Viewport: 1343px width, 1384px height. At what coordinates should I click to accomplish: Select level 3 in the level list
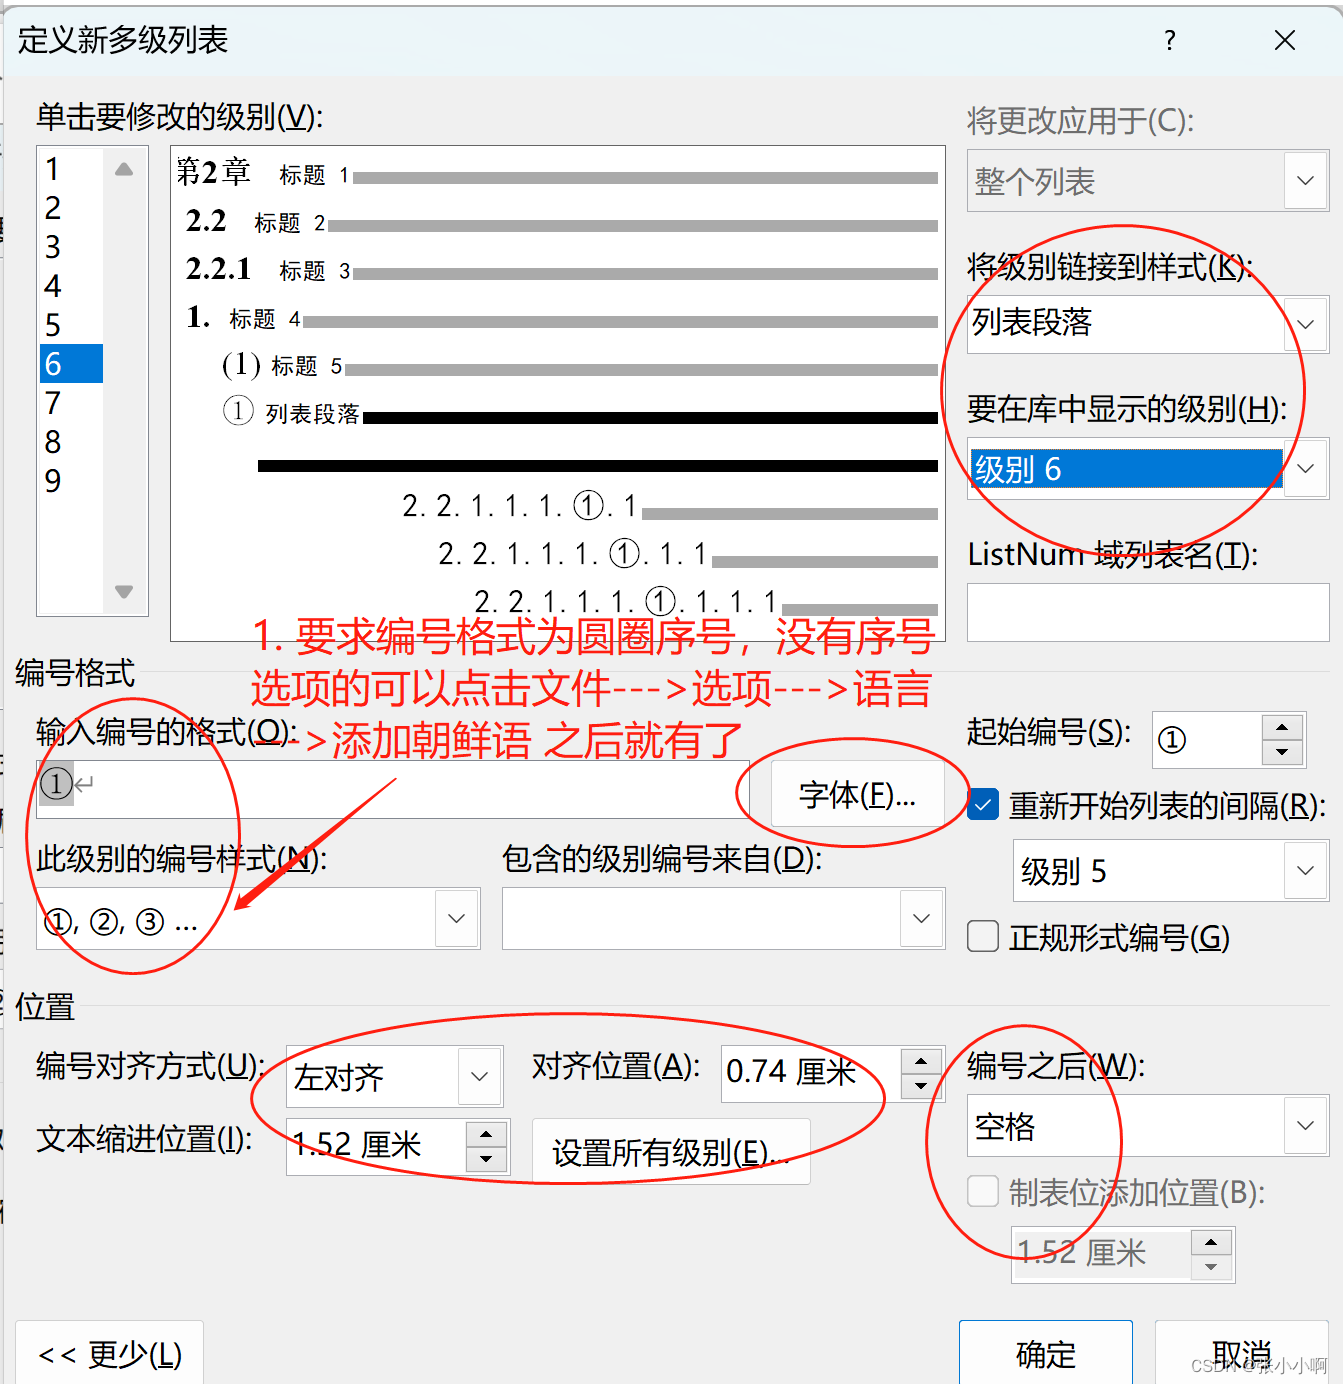[x=70, y=247]
